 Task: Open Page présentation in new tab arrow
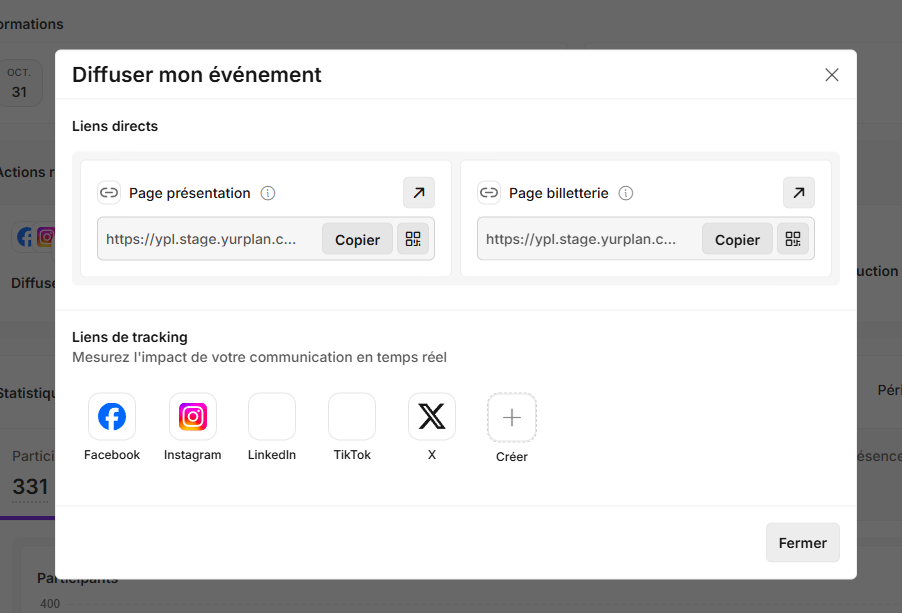[419, 193]
